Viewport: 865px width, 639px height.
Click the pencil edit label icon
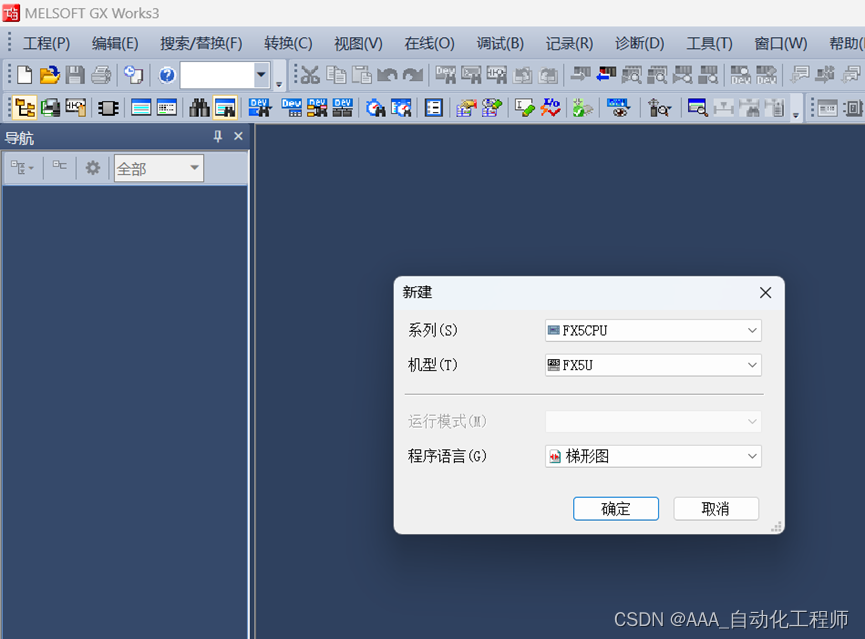[x=524, y=108]
